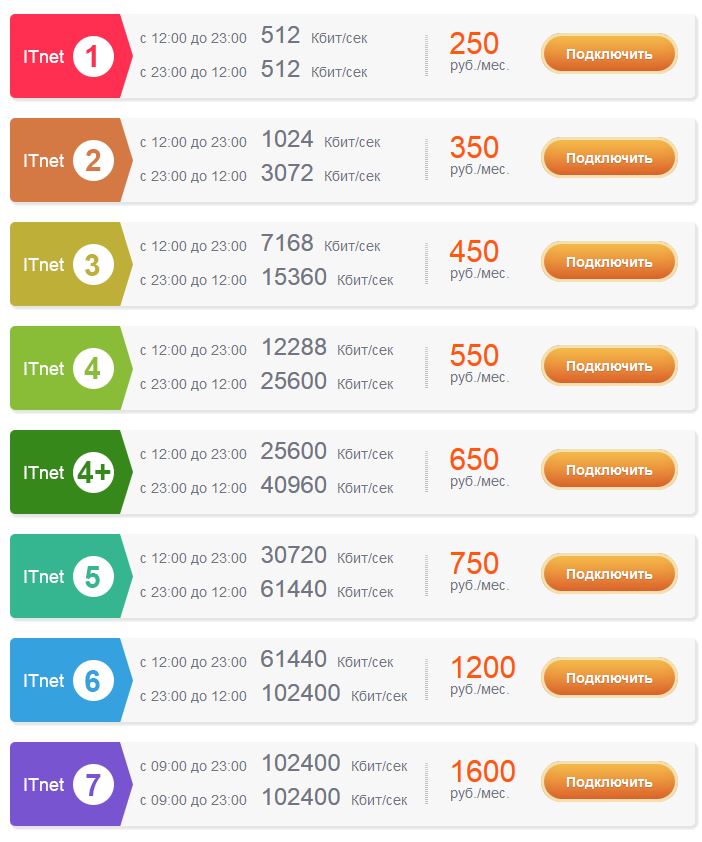Hit Подключить on the 750 руб. plan

point(609,574)
